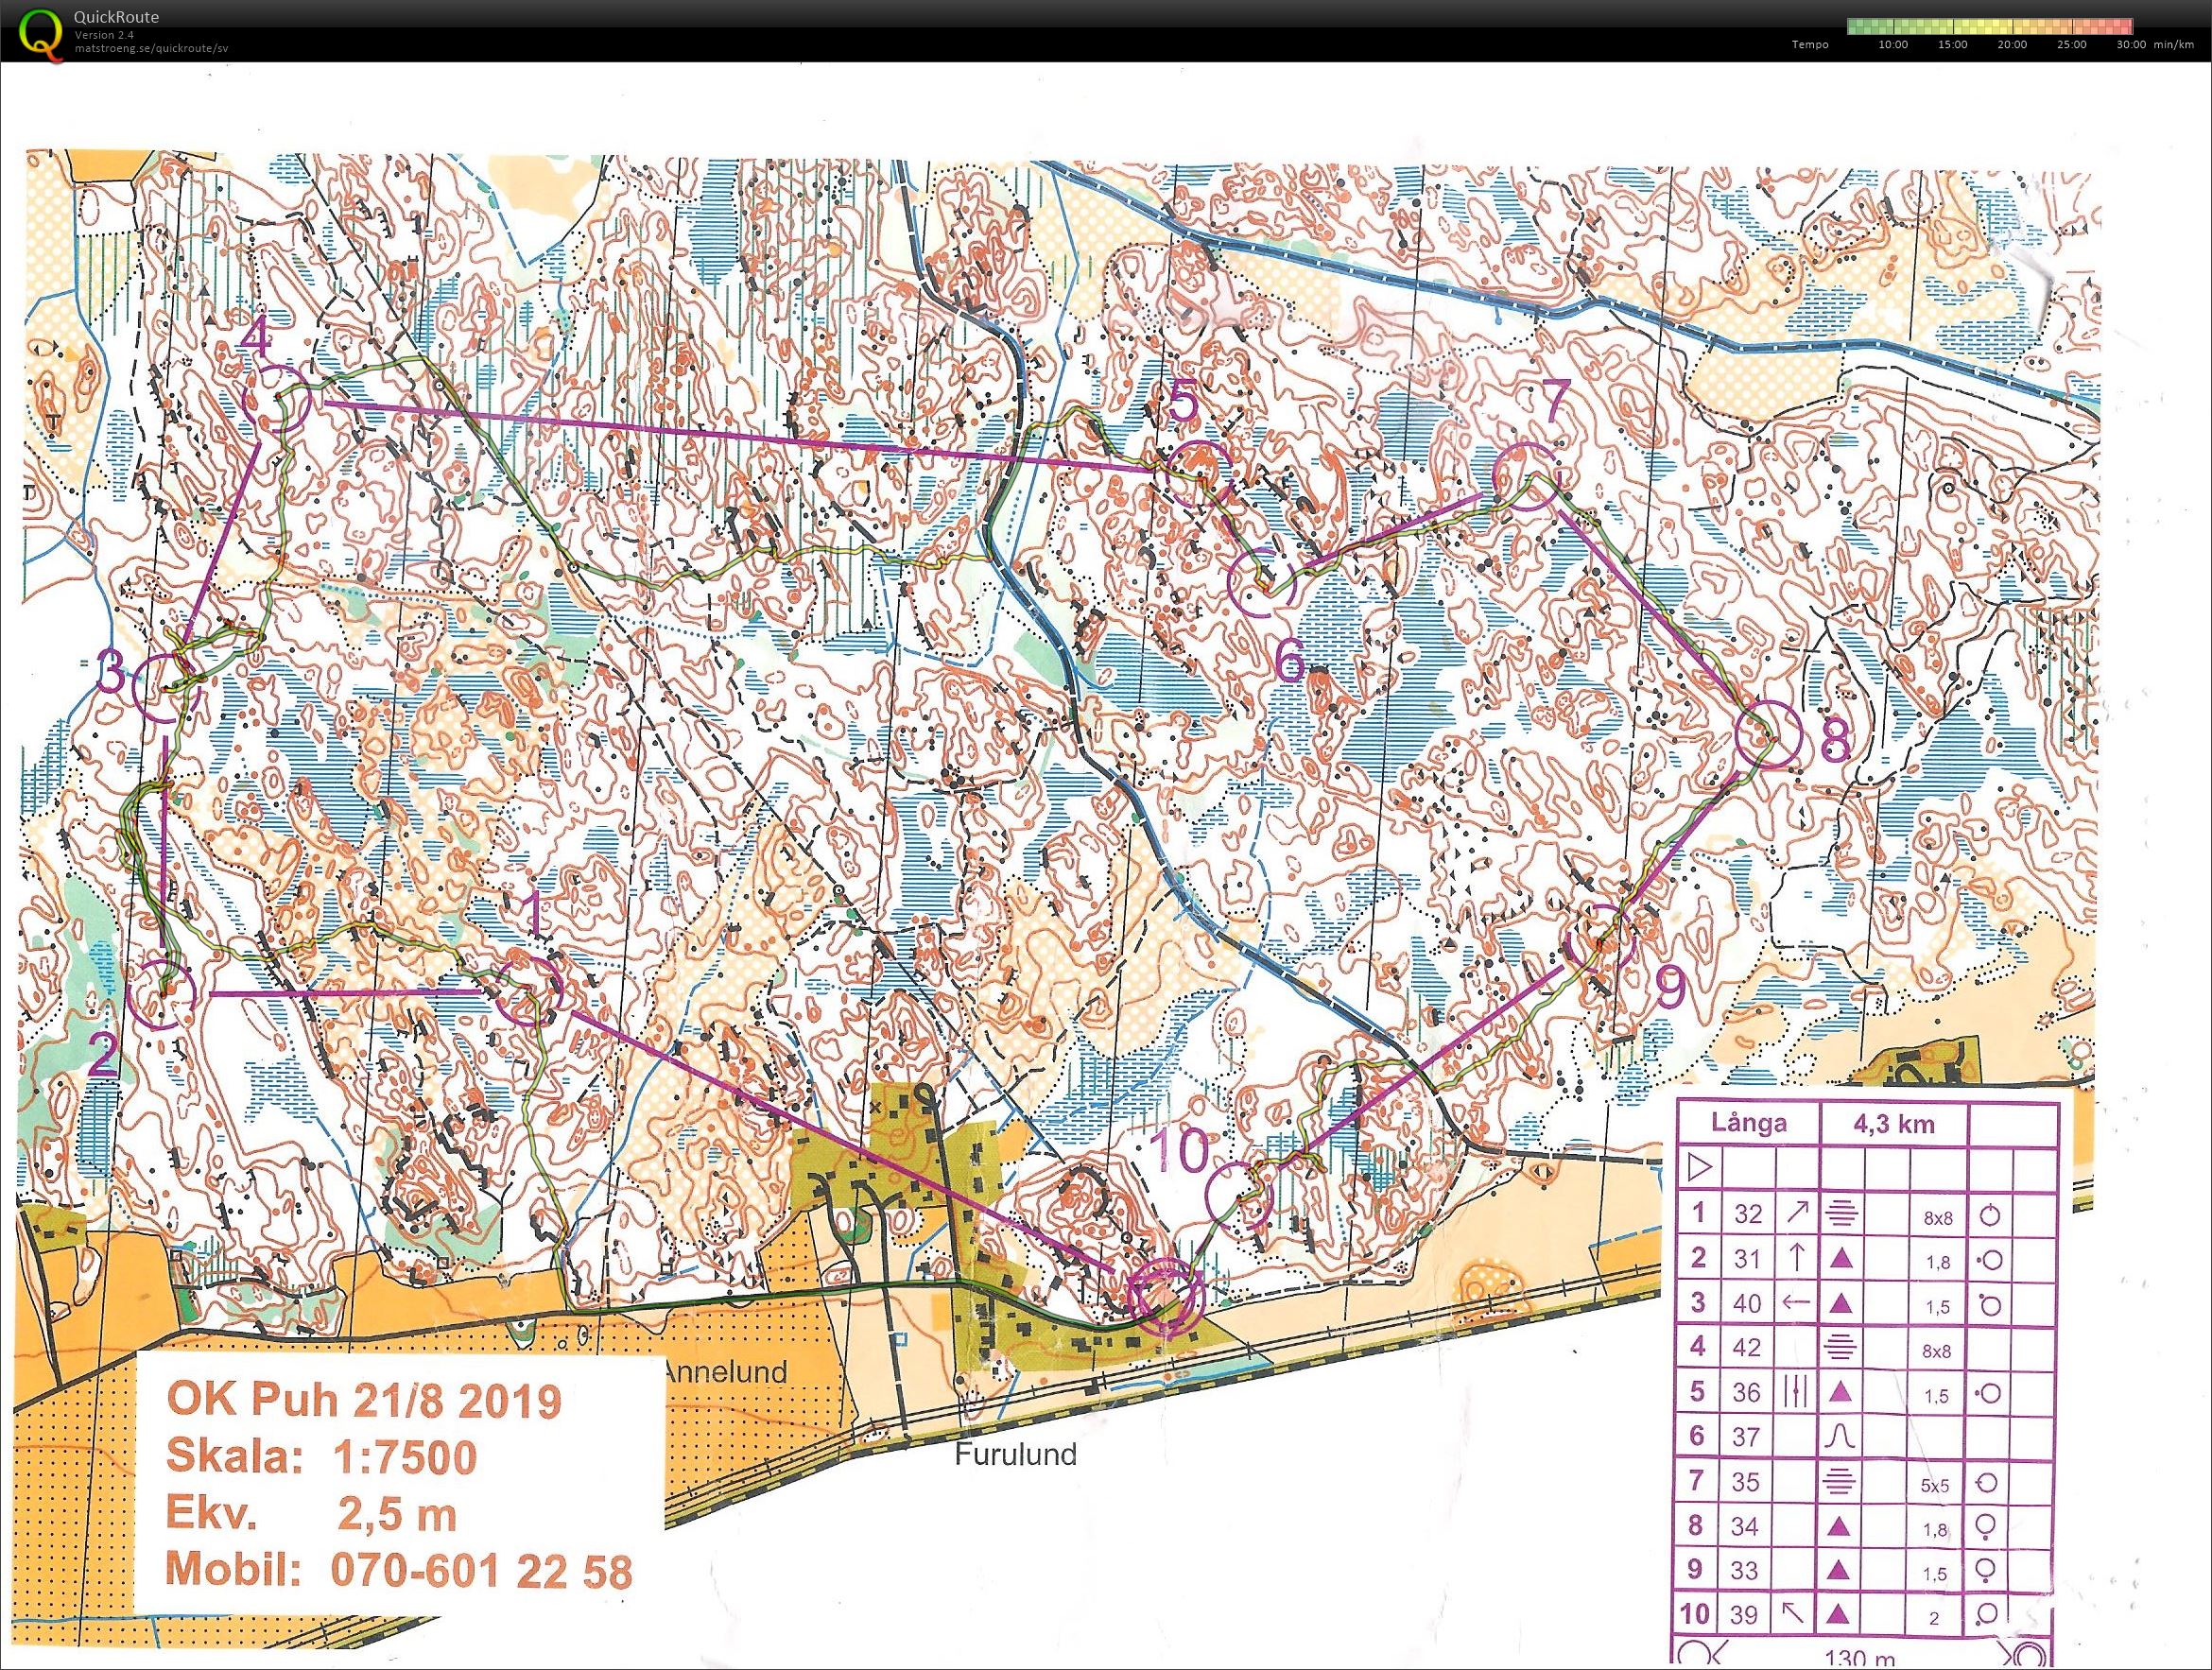Click the knoll symbol in row 6
The image size is (2212, 1670).
point(1840,1437)
